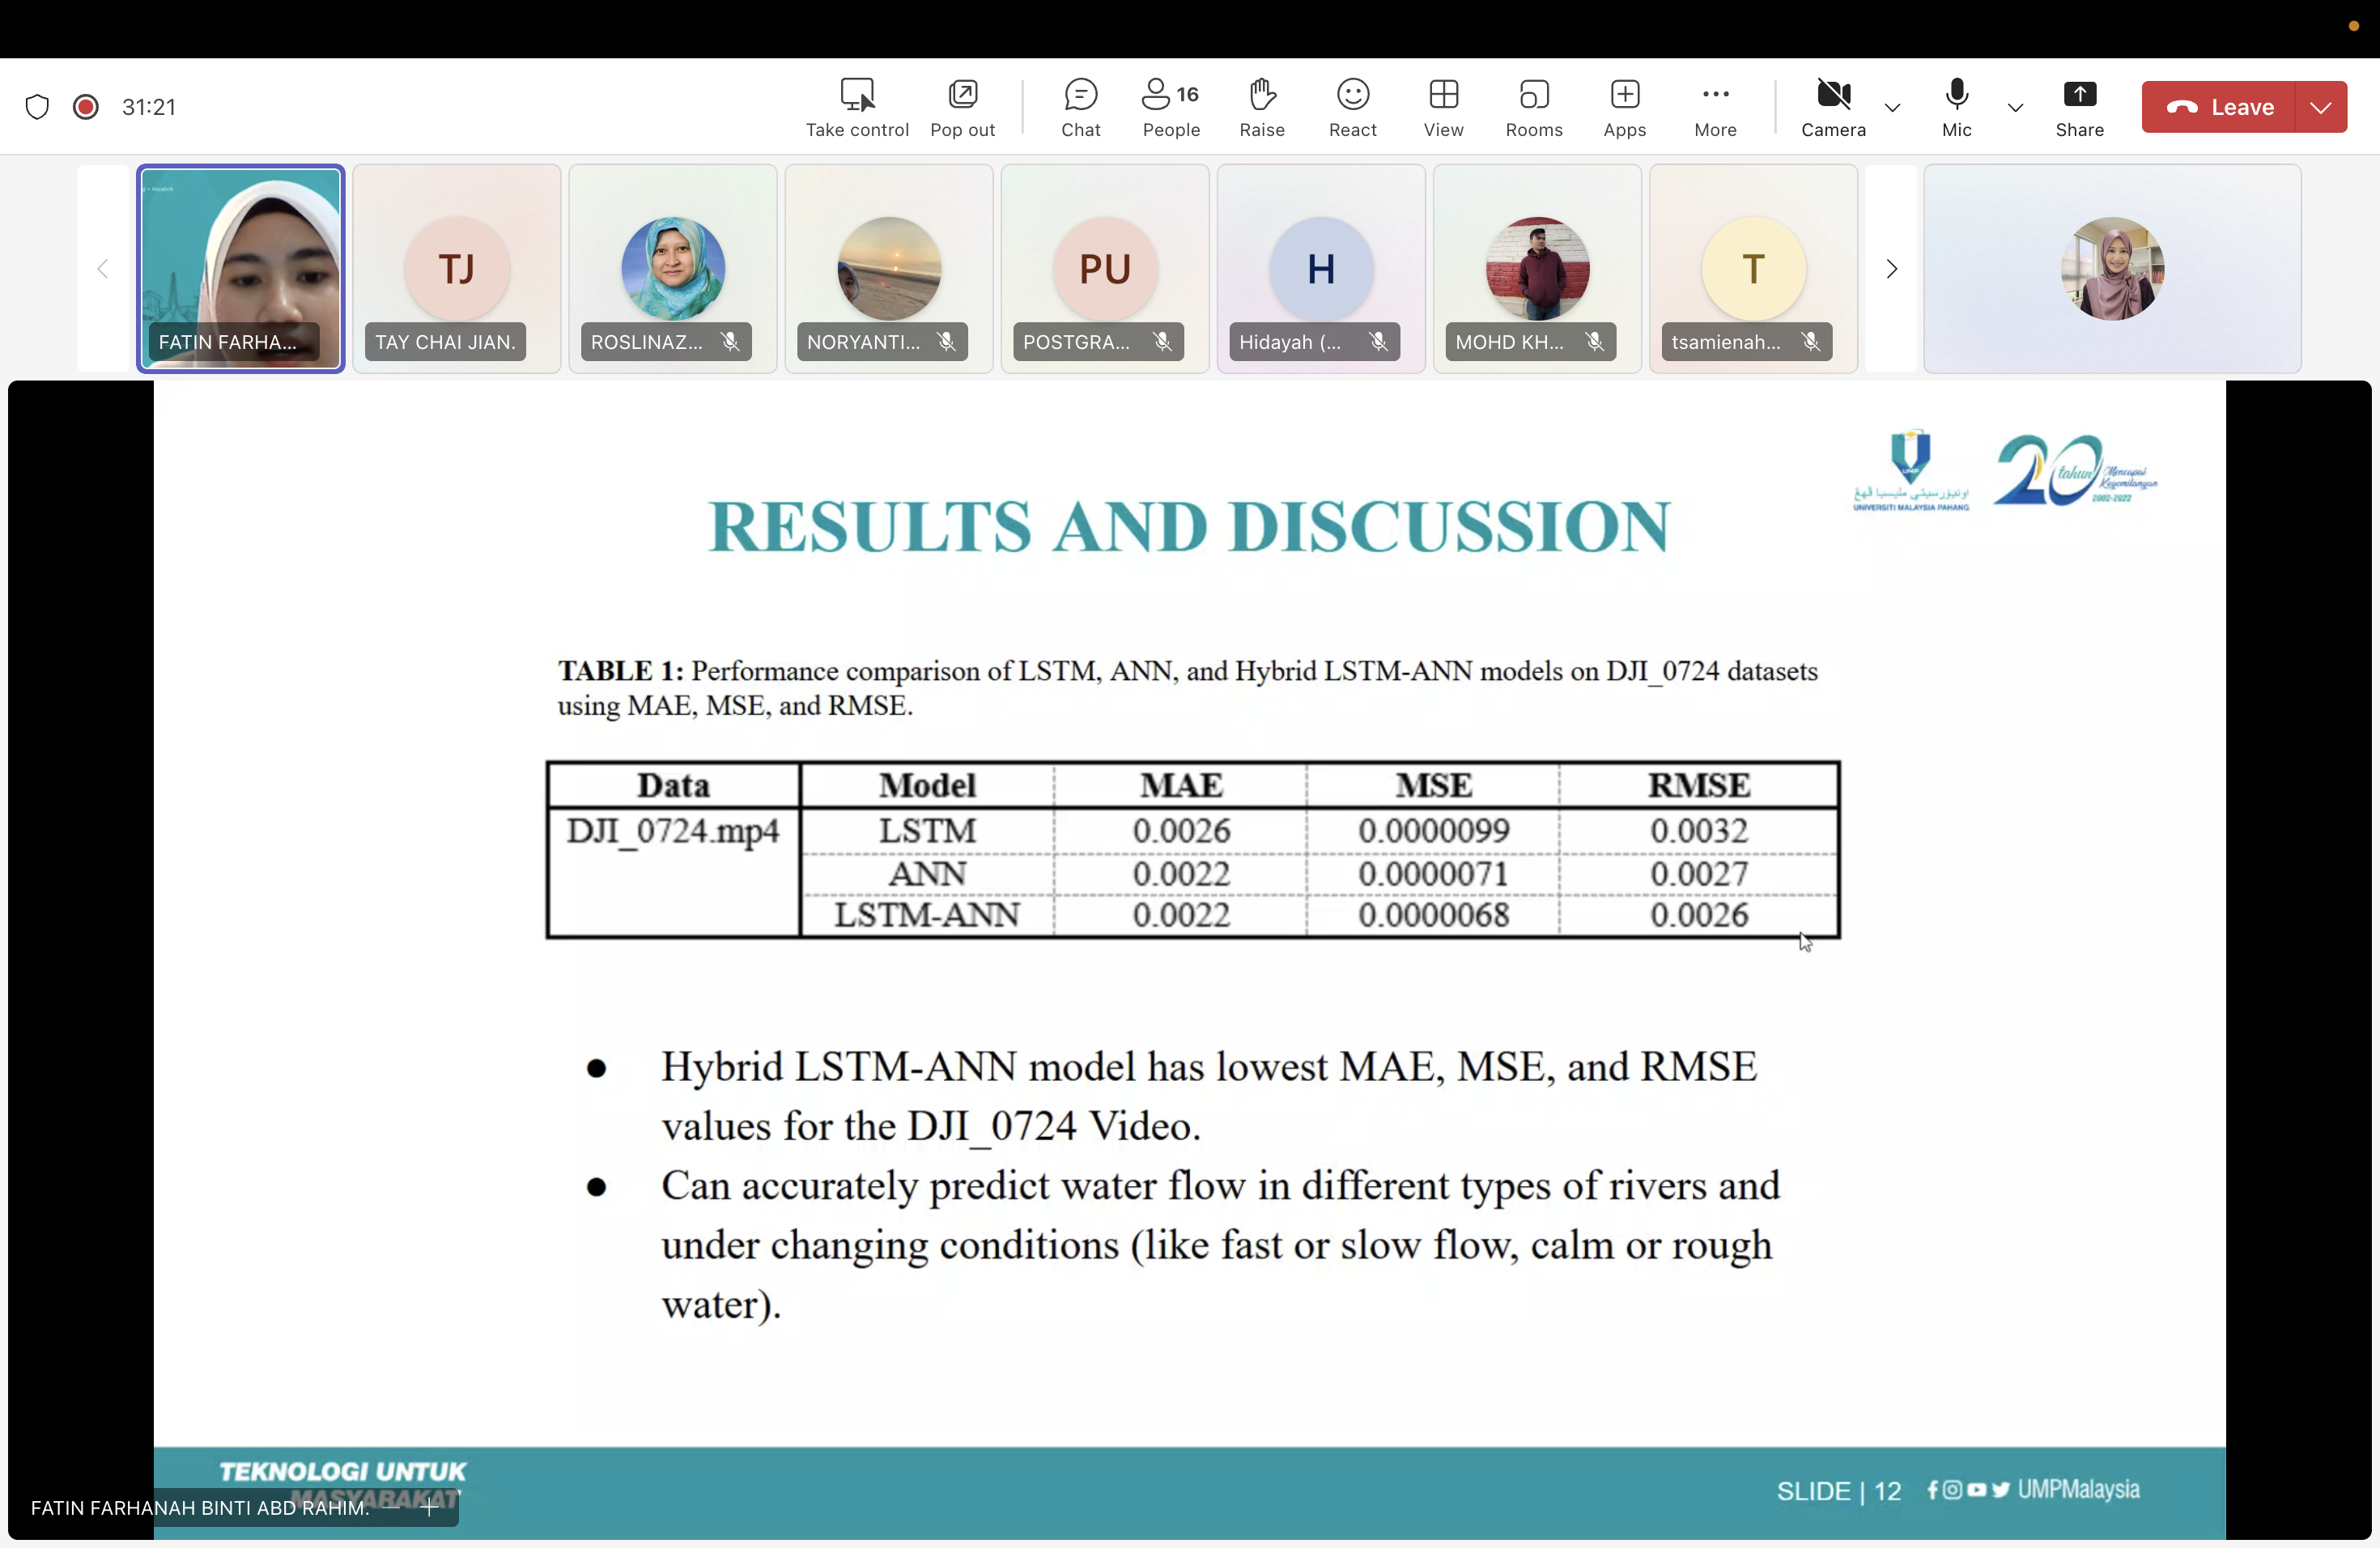The height and width of the screenshot is (1548, 2380).
Task: Select MOHD KH... participant tile
Action: (1537, 269)
